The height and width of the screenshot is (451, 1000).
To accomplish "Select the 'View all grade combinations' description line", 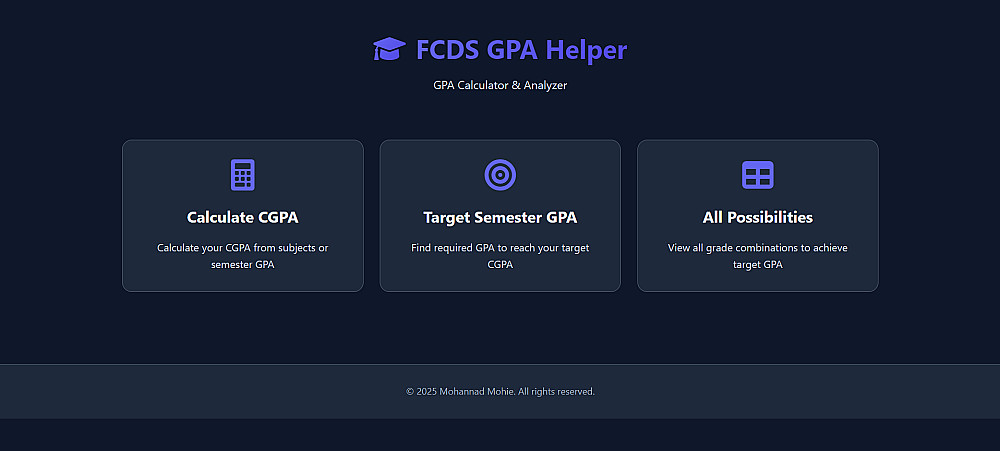I will coord(758,248).
